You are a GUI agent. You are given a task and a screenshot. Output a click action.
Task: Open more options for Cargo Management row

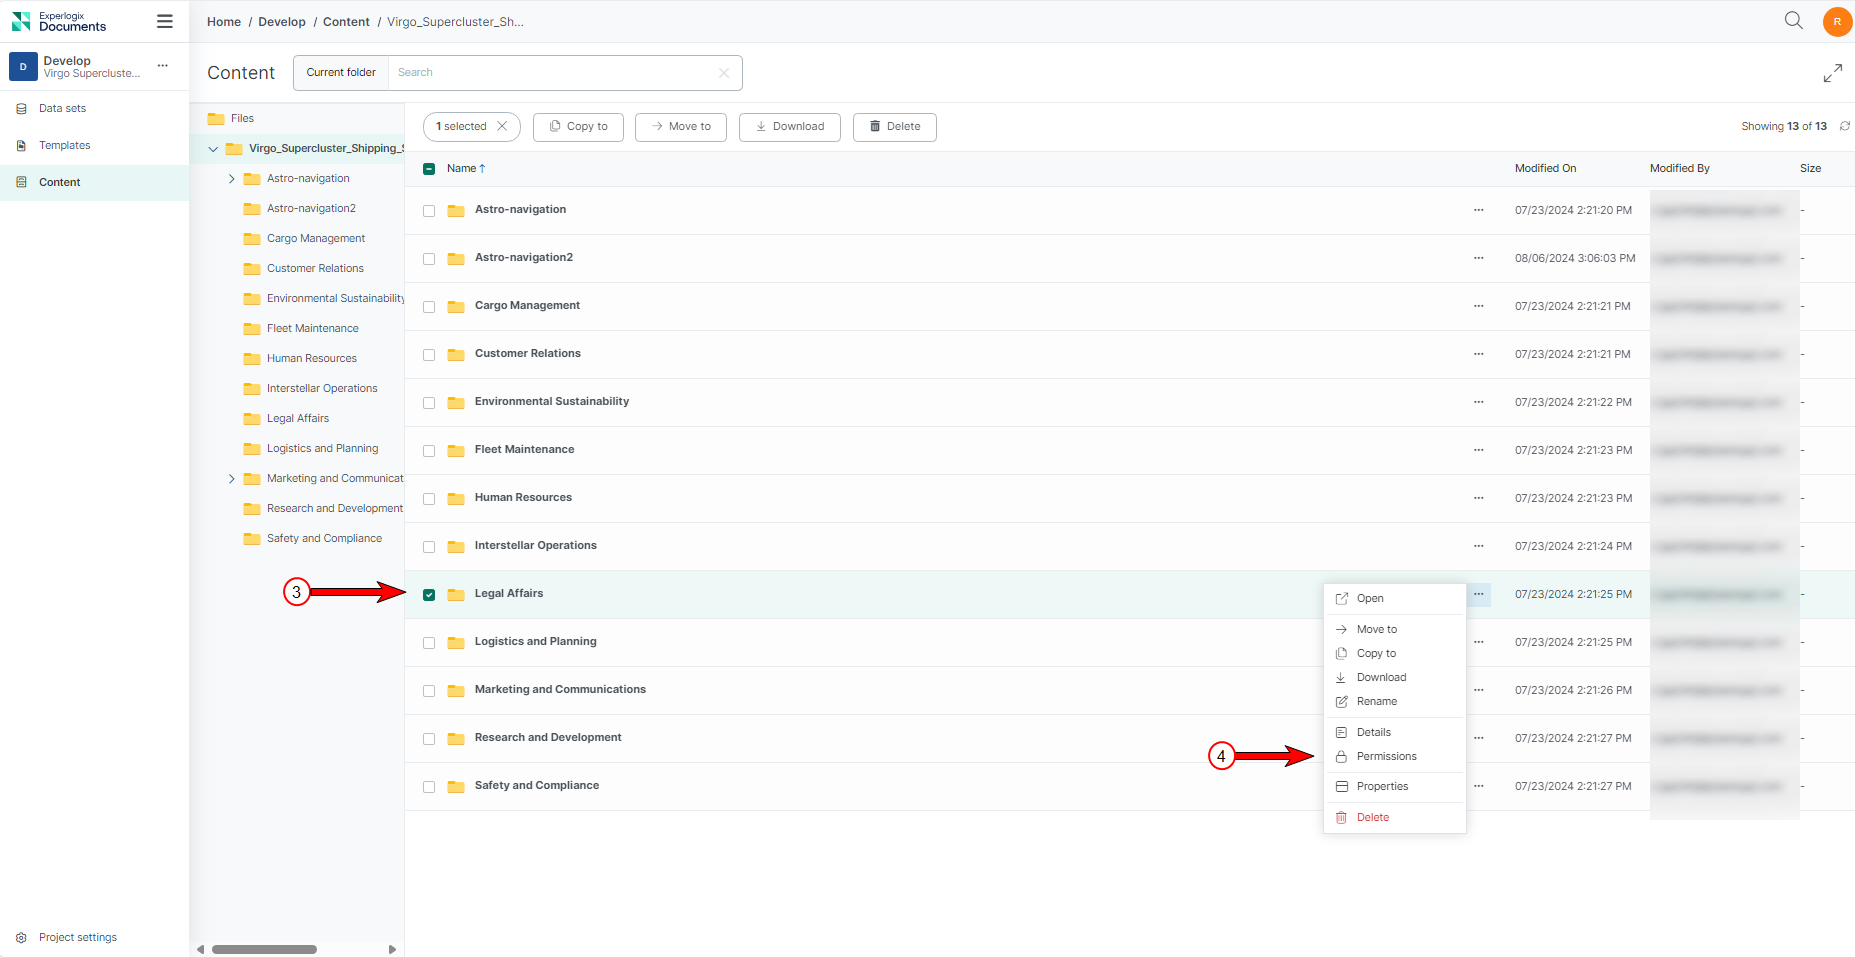(1478, 306)
